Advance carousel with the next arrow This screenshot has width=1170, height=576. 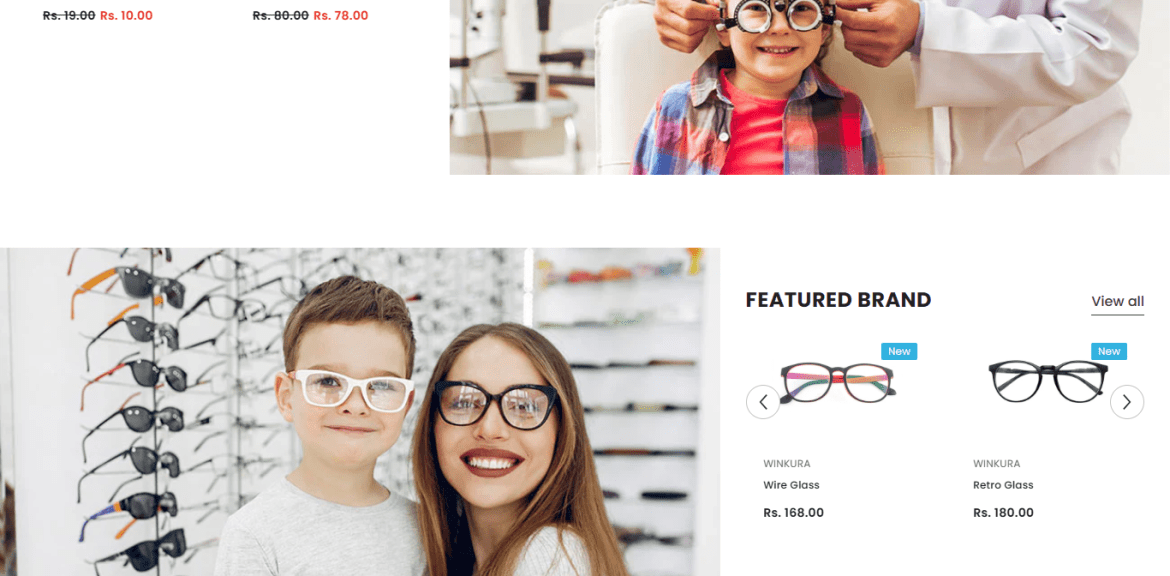click(1127, 402)
